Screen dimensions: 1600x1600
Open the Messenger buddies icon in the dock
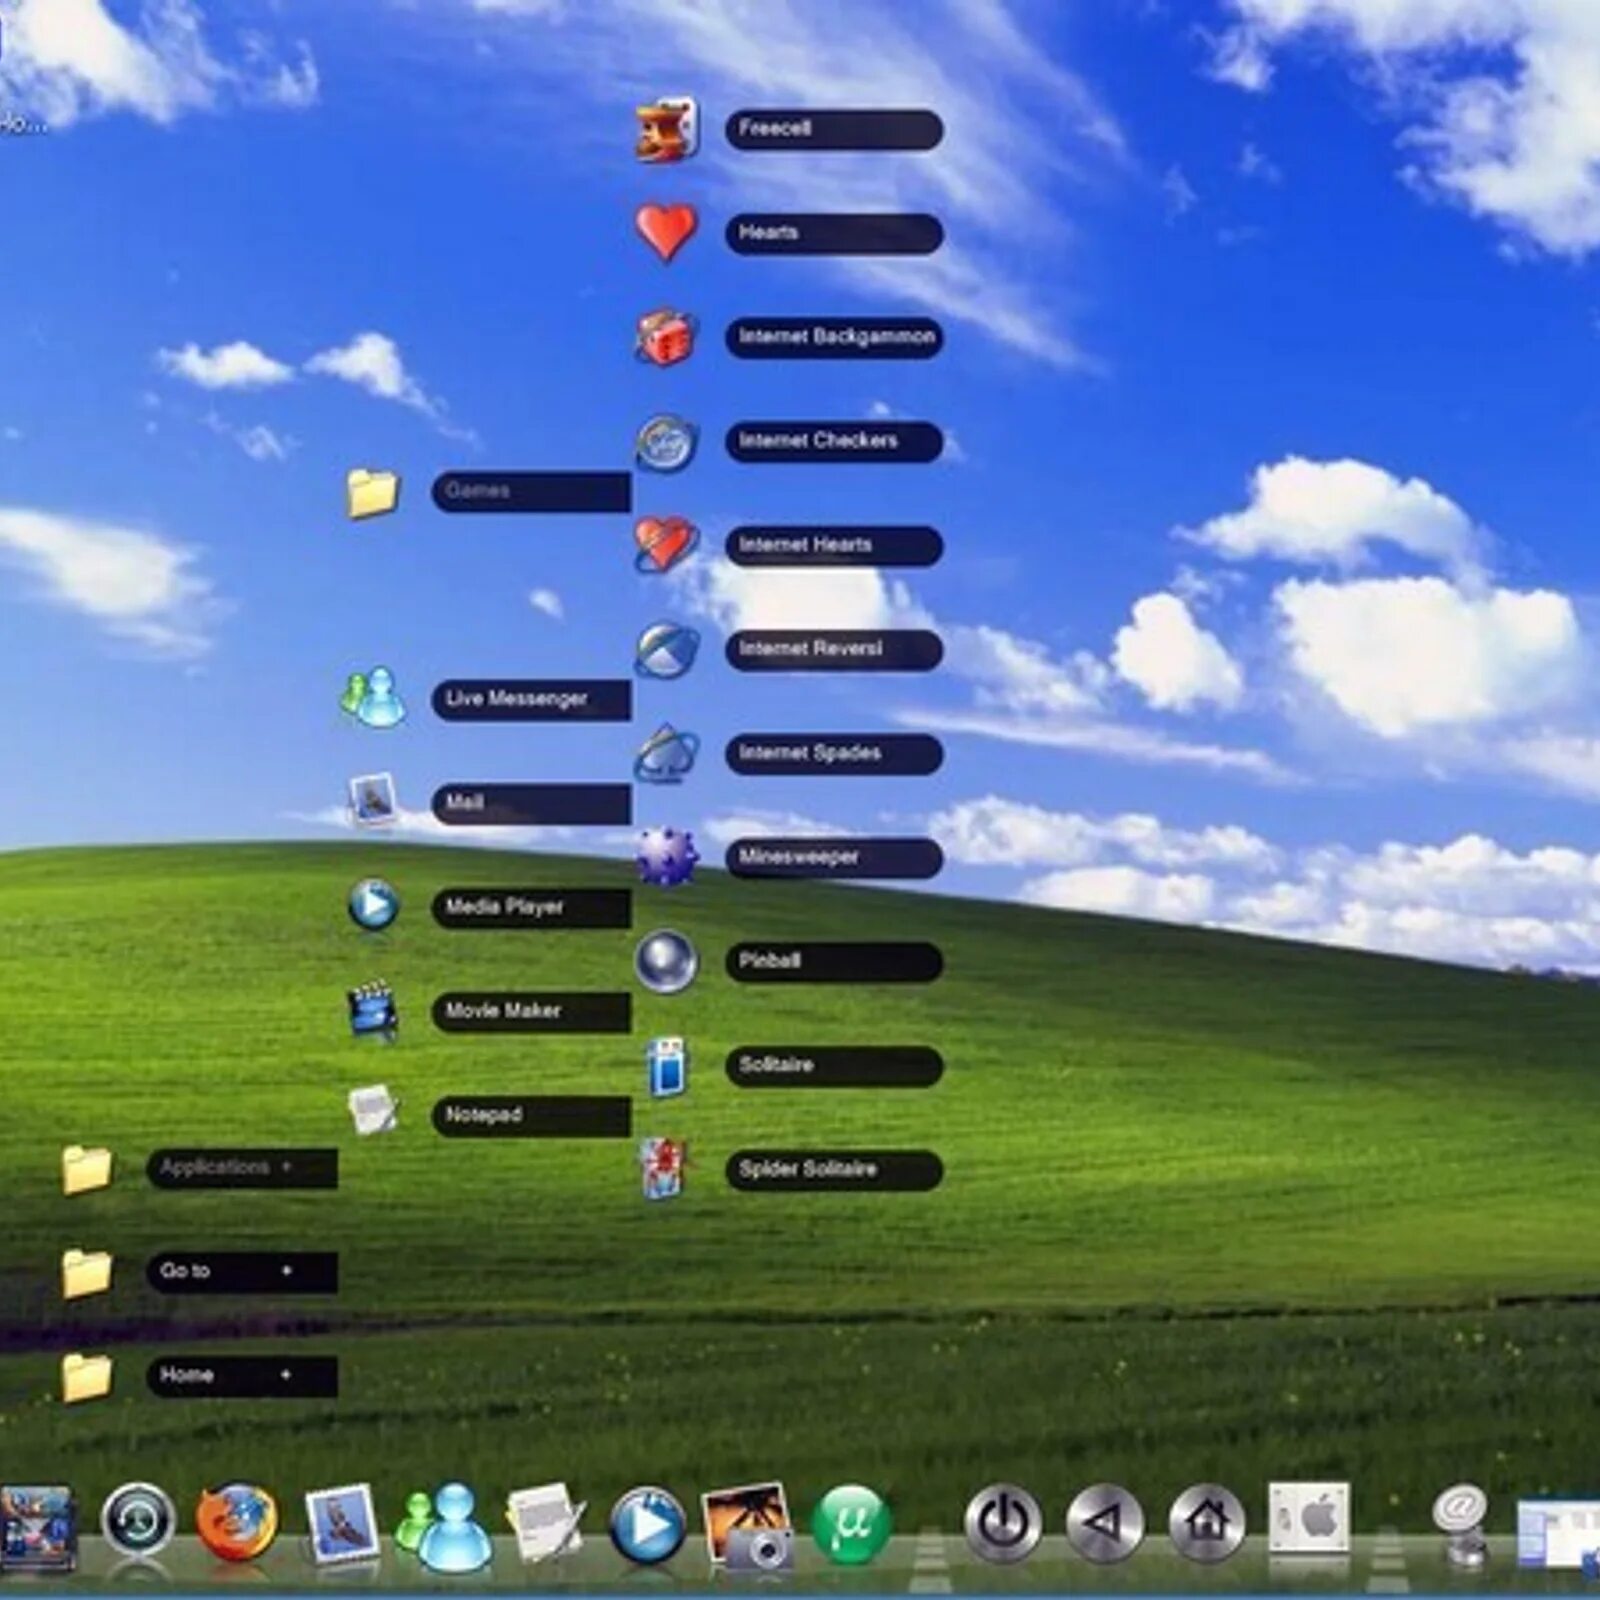444,1526
